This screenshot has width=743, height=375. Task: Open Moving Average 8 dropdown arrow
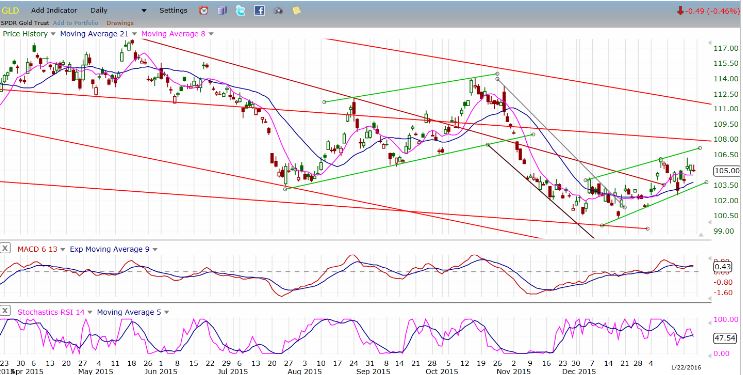click(211, 34)
